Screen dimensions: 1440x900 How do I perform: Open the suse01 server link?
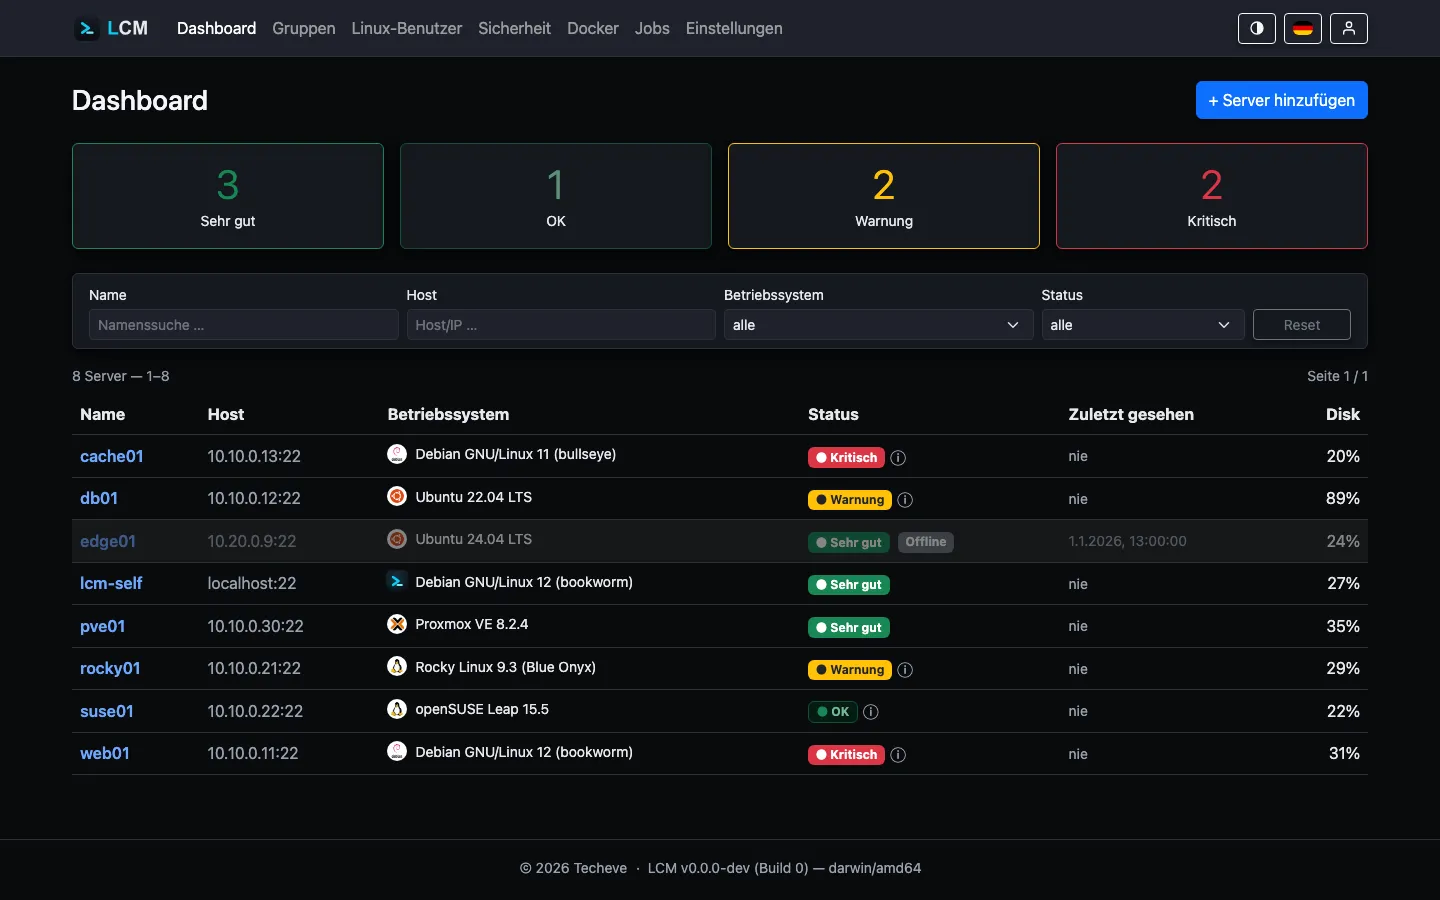coord(107,711)
